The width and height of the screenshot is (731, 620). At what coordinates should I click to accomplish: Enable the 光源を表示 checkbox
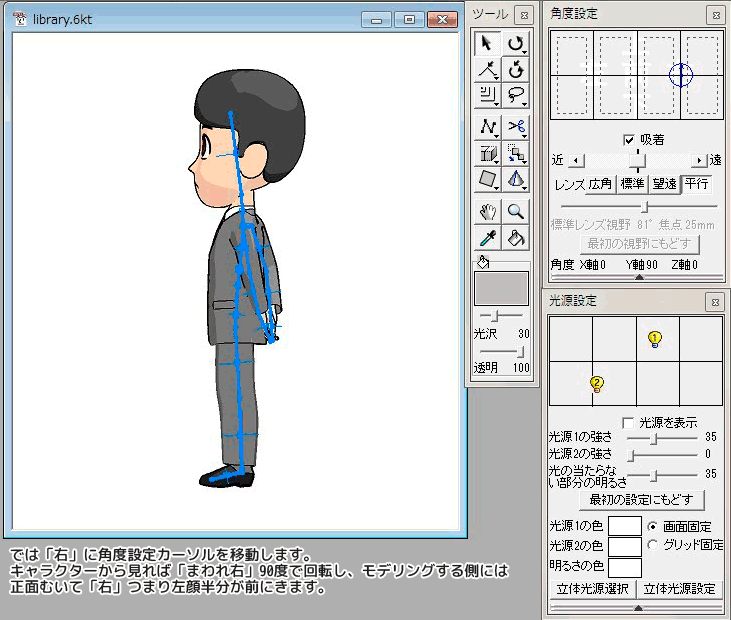pos(629,423)
